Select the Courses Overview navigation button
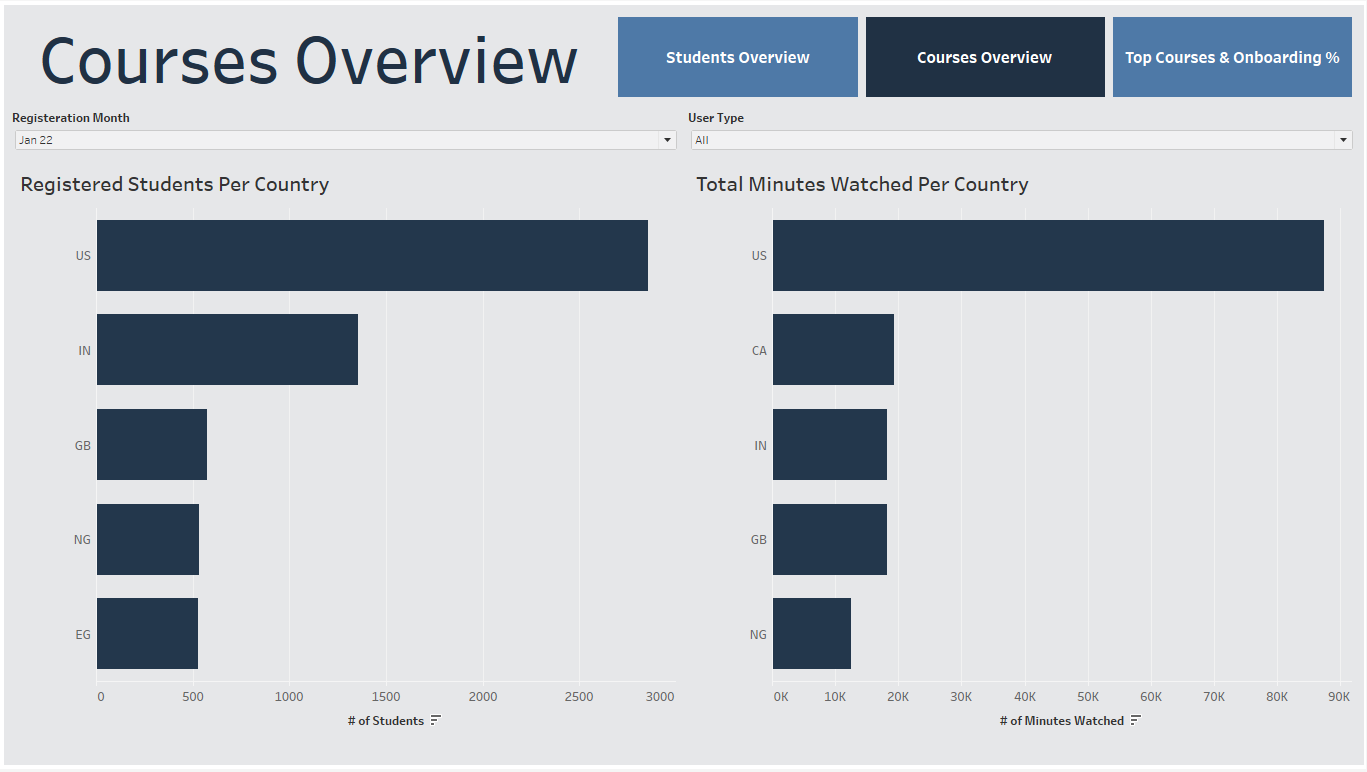Image resolution: width=1367 pixels, height=772 pixels. tap(984, 57)
